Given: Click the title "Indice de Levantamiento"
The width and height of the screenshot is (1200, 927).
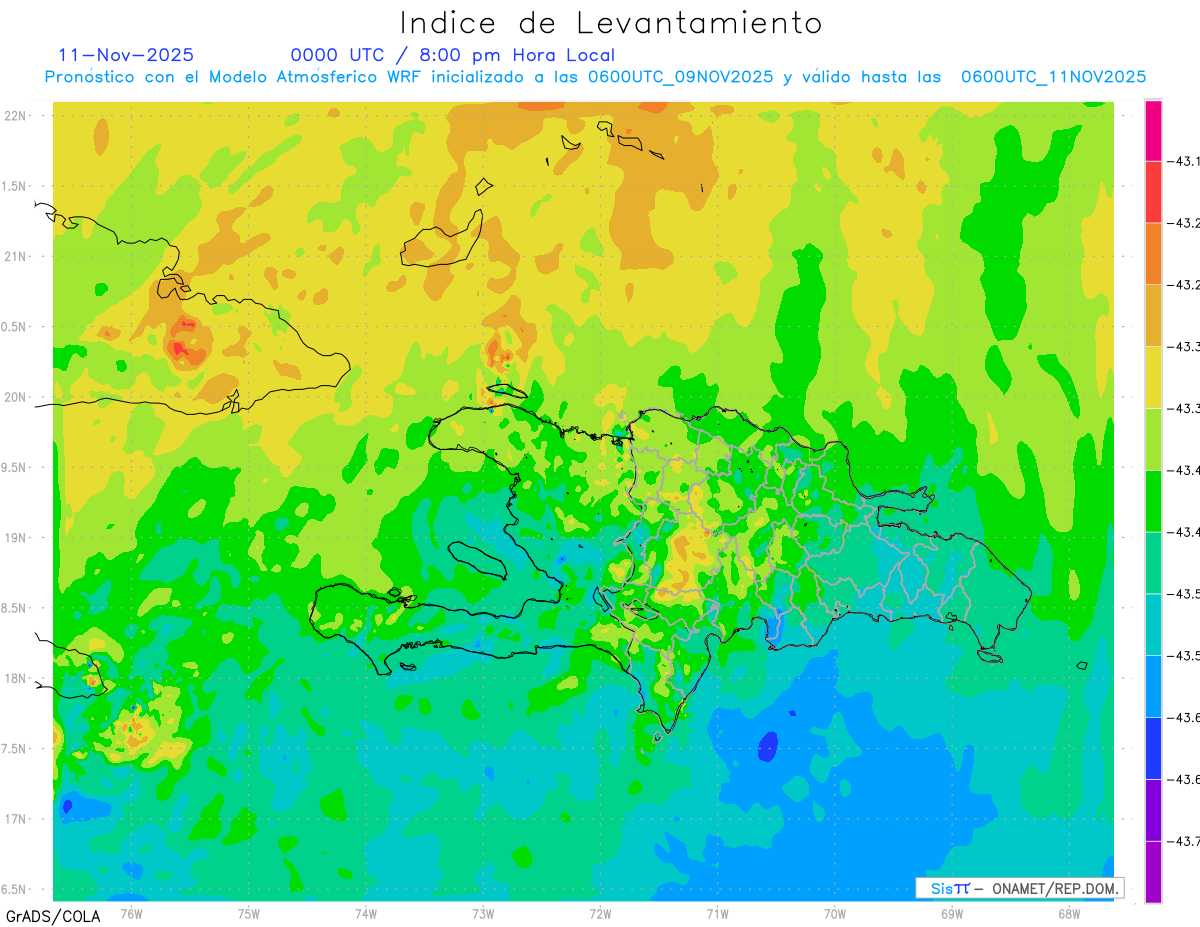Looking at the screenshot, I should (x=611, y=22).
